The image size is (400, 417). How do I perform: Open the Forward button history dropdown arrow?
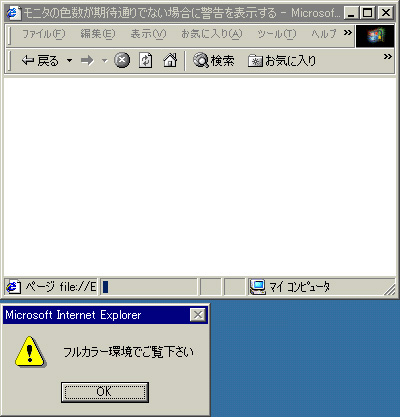click(x=105, y=61)
